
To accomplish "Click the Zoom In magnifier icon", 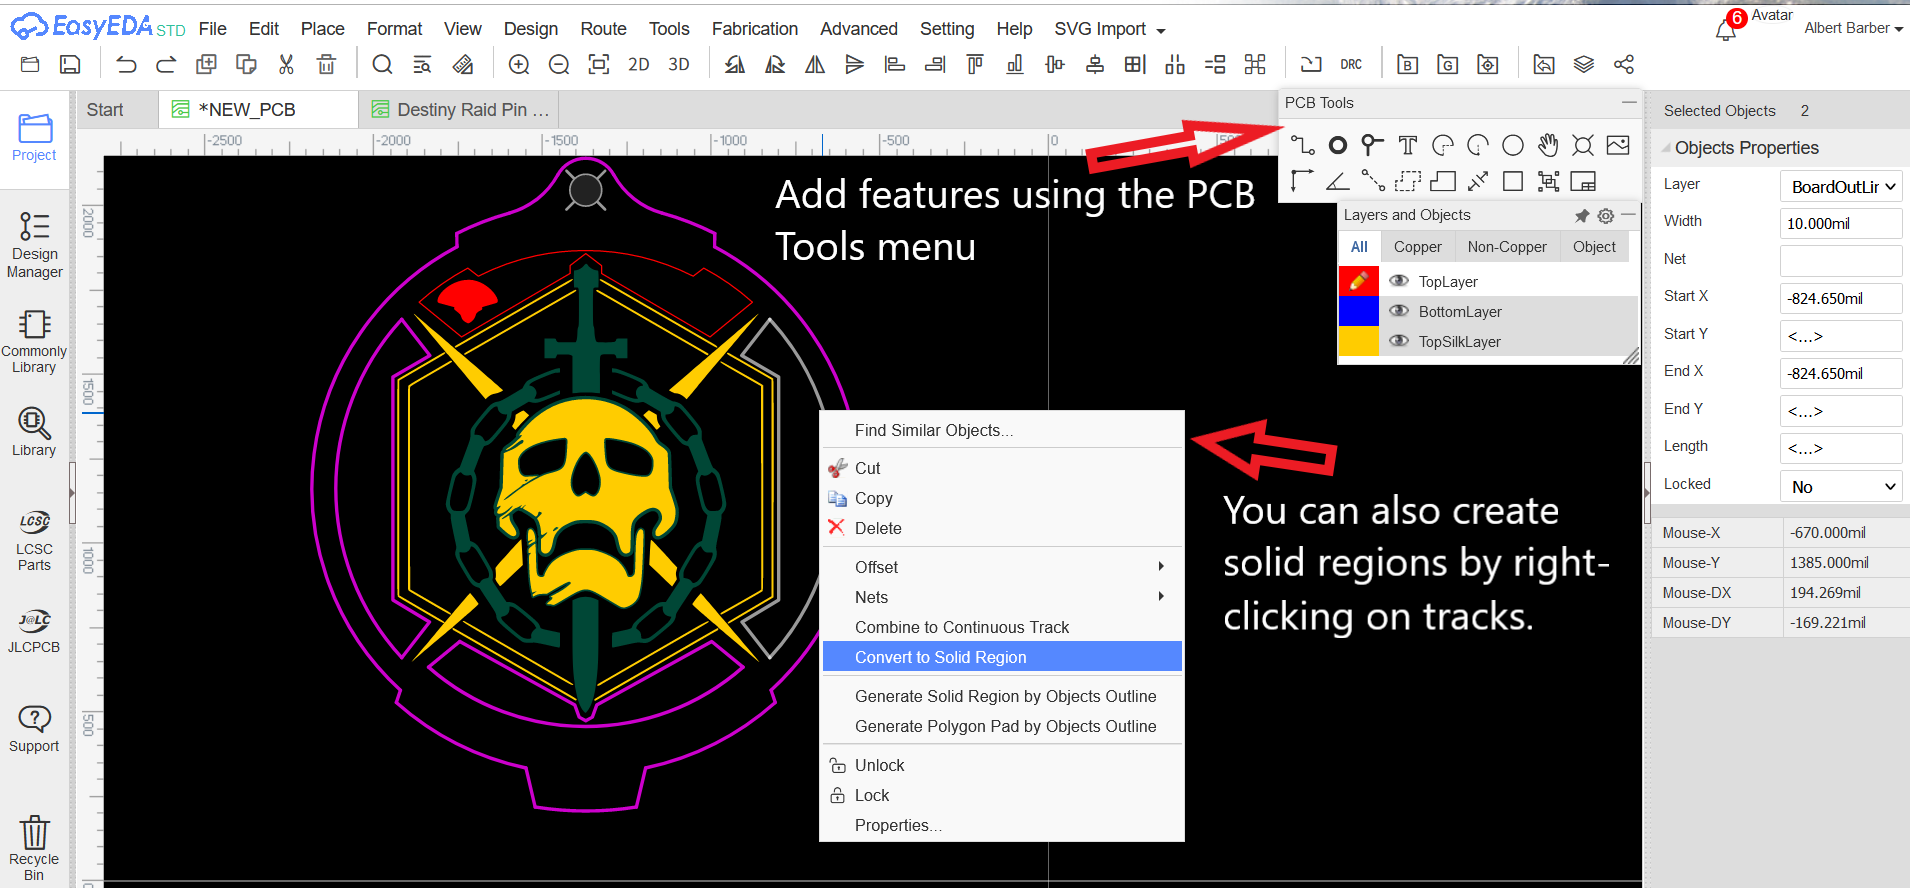I will [519, 65].
